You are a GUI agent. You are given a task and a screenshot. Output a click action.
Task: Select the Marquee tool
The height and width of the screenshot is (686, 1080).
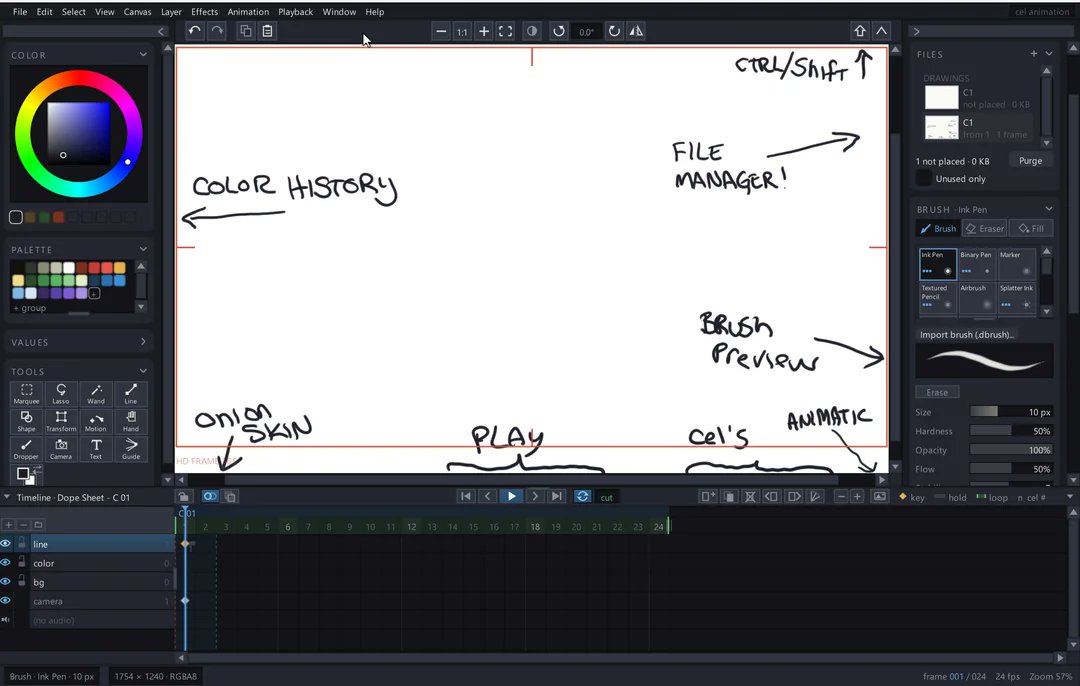click(x=26, y=393)
